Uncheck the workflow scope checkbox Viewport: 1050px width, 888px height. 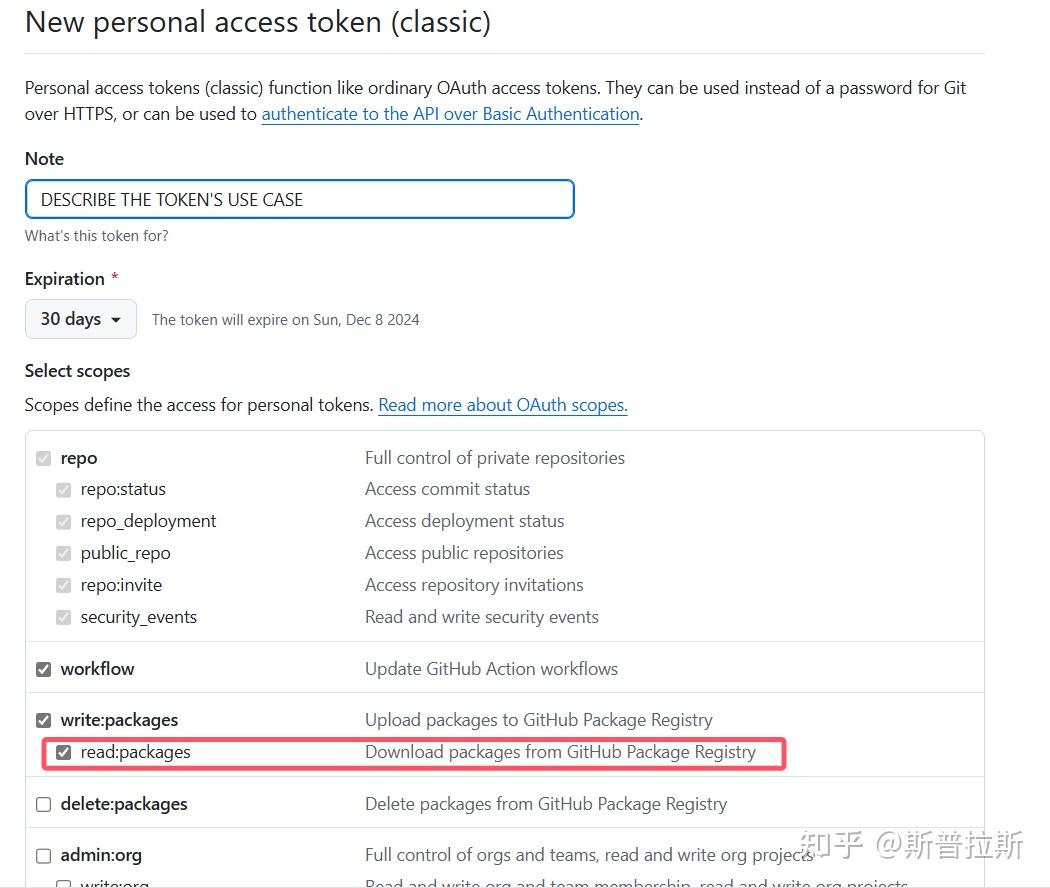tap(43, 669)
